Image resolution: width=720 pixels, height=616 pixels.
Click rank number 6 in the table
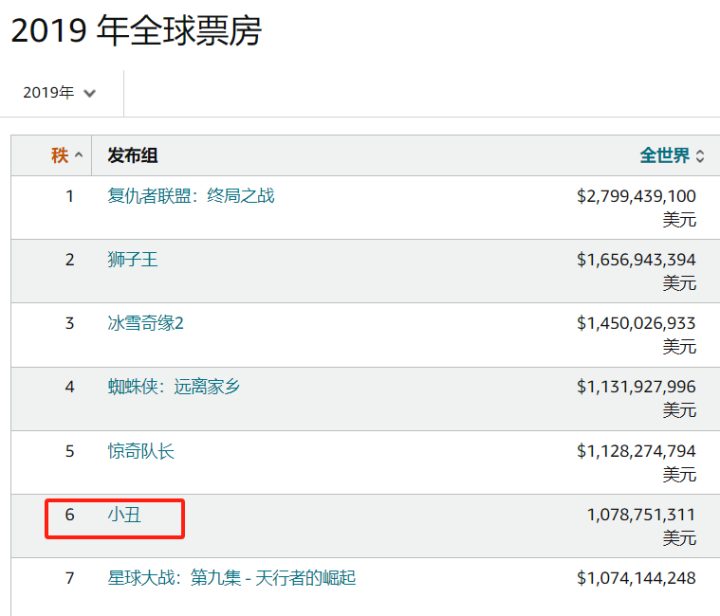(x=70, y=515)
